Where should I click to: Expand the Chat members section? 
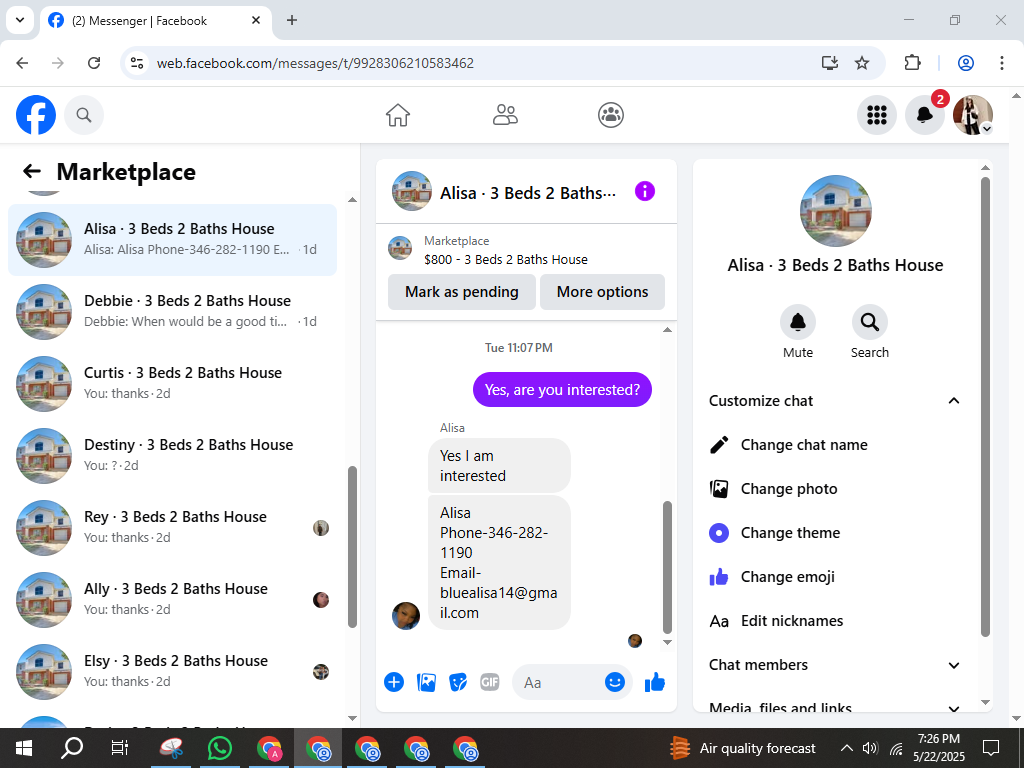pos(835,665)
